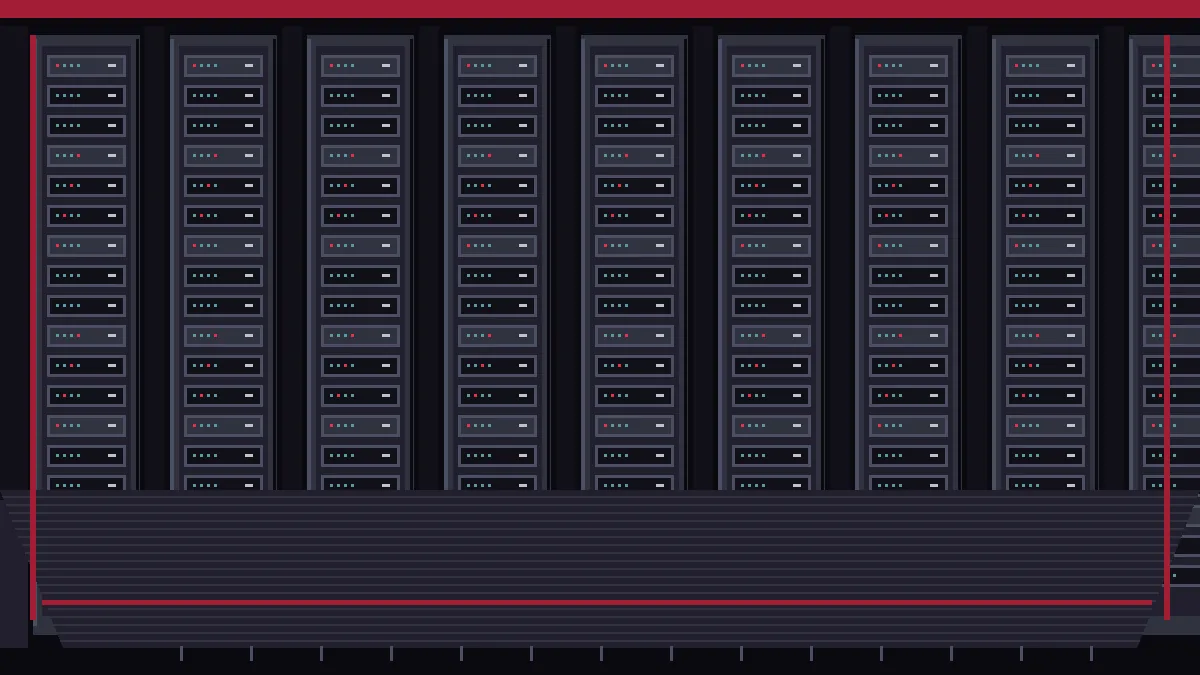Click the red horizontal line on the floor platform
The width and height of the screenshot is (1200, 675).
(597, 602)
